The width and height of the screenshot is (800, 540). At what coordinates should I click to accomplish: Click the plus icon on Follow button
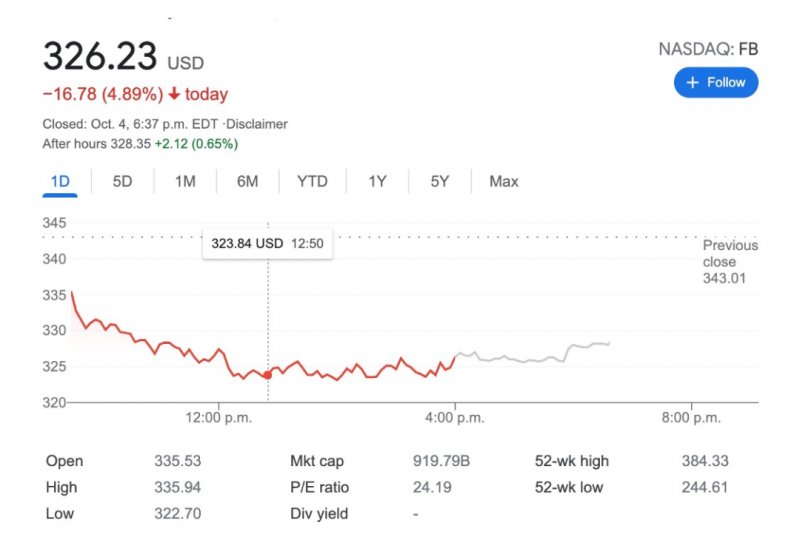pos(692,82)
